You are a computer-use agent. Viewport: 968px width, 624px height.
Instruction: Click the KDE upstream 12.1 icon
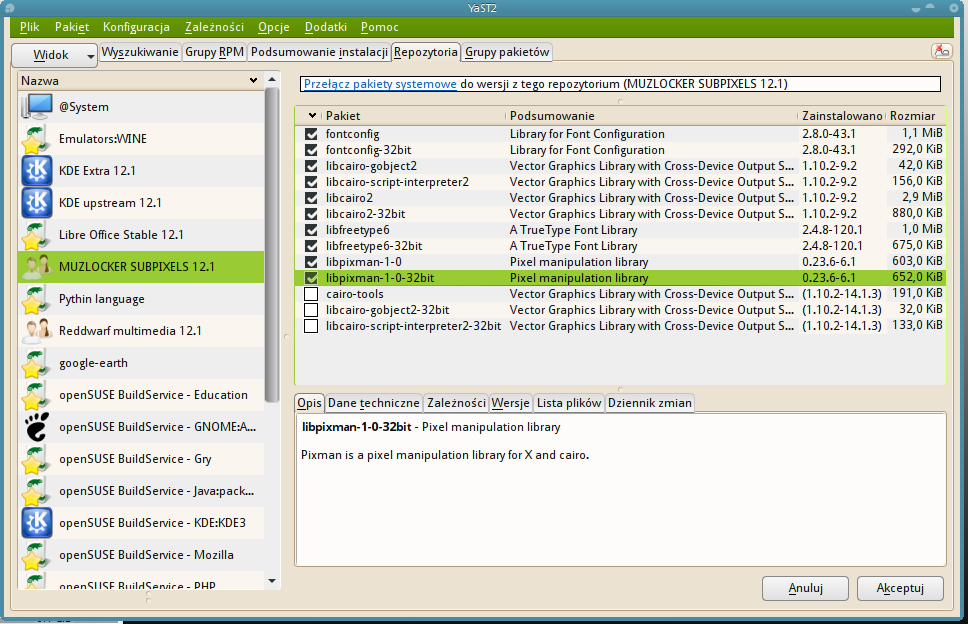[36, 203]
